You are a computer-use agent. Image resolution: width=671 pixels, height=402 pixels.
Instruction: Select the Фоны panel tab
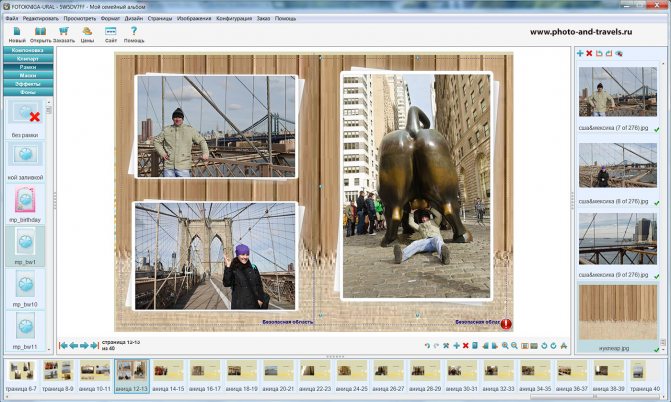click(27, 93)
